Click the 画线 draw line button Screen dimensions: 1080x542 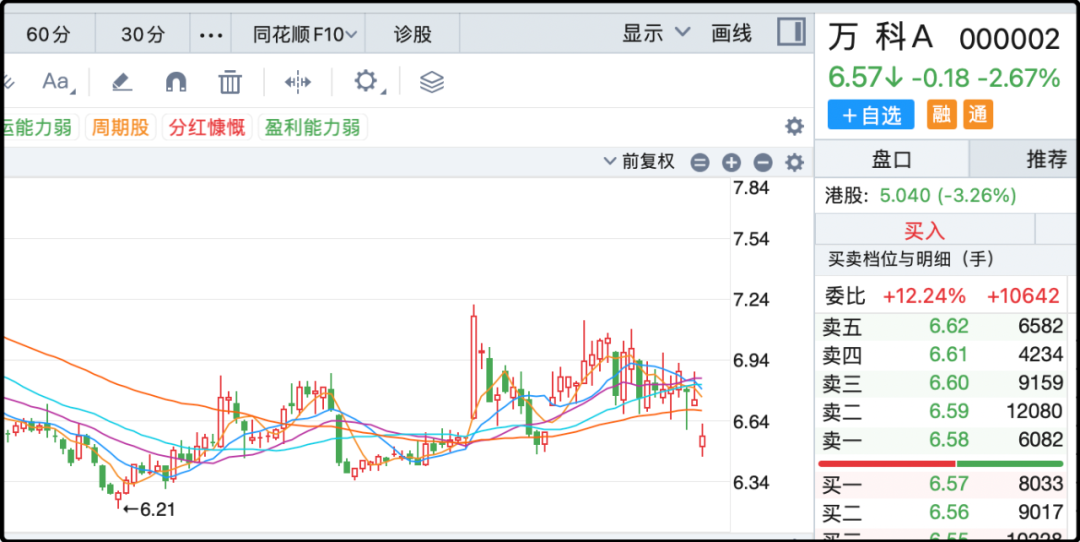(x=731, y=33)
